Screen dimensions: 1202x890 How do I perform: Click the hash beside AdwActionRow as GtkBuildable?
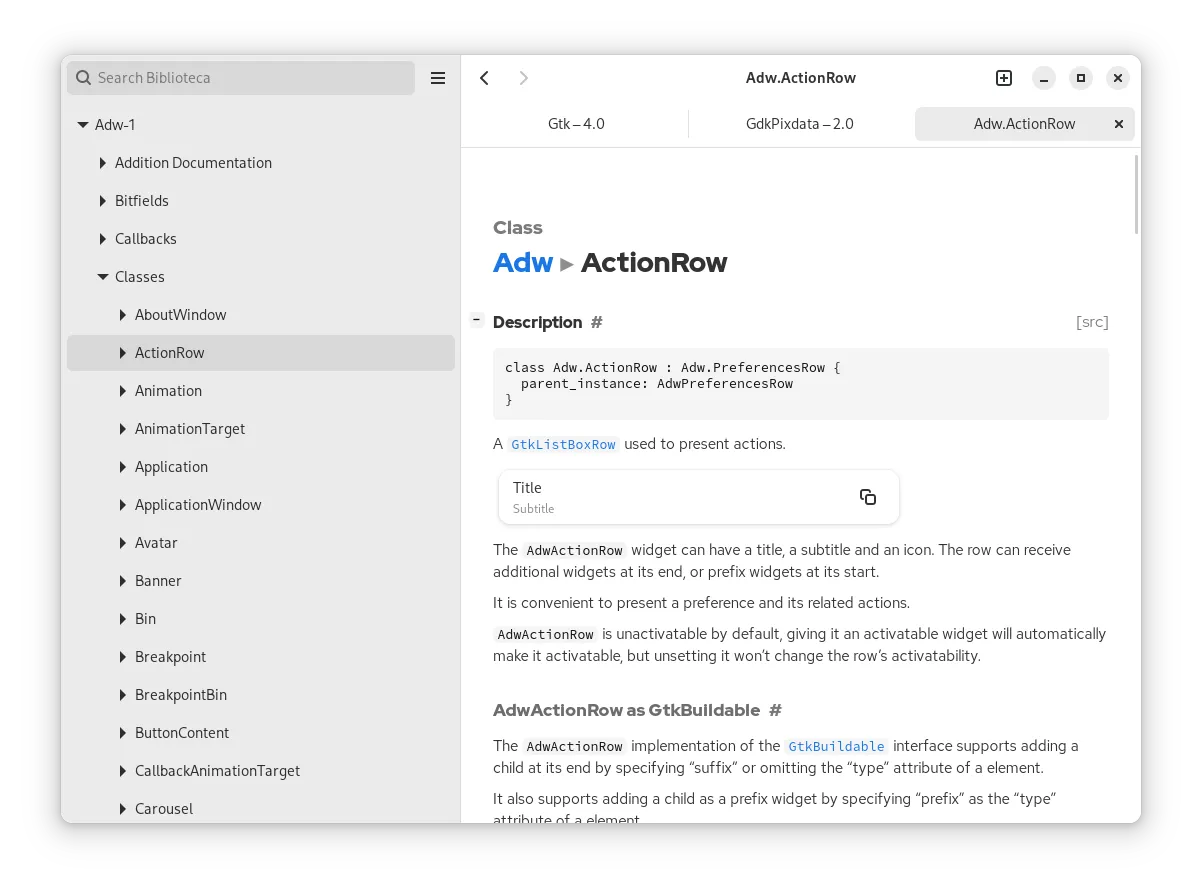click(x=775, y=710)
